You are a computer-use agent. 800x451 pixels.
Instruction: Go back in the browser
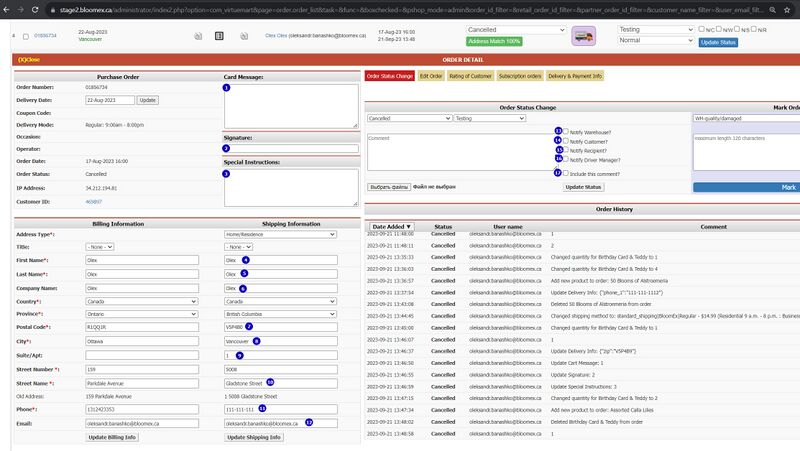[x=6, y=10]
